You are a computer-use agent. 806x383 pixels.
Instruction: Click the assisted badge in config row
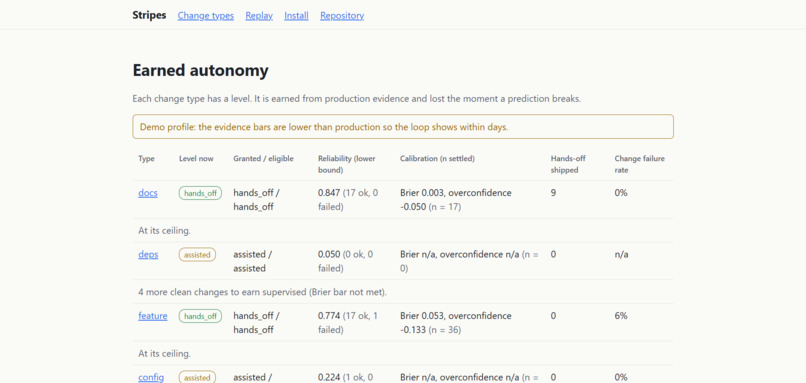197,377
